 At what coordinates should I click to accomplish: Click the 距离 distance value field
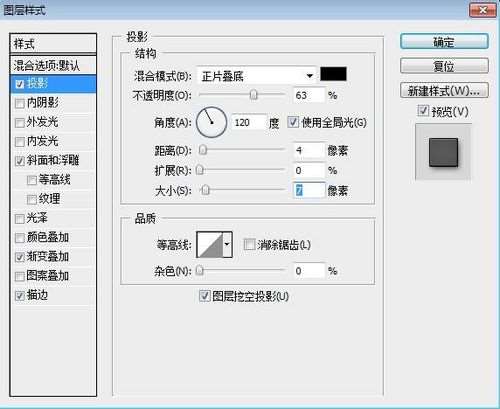[309, 151]
